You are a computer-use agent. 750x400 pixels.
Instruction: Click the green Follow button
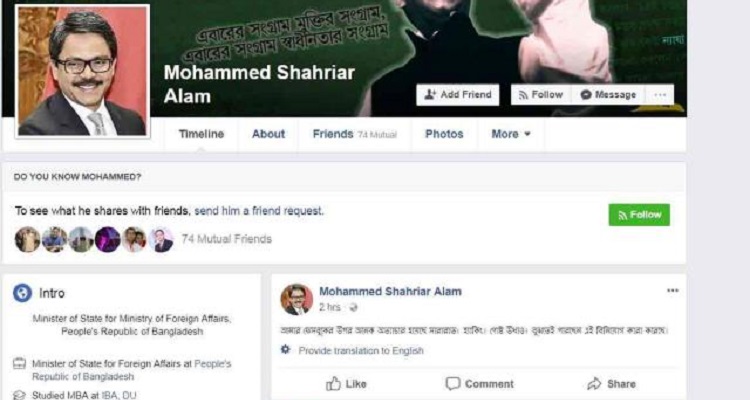pos(639,215)
